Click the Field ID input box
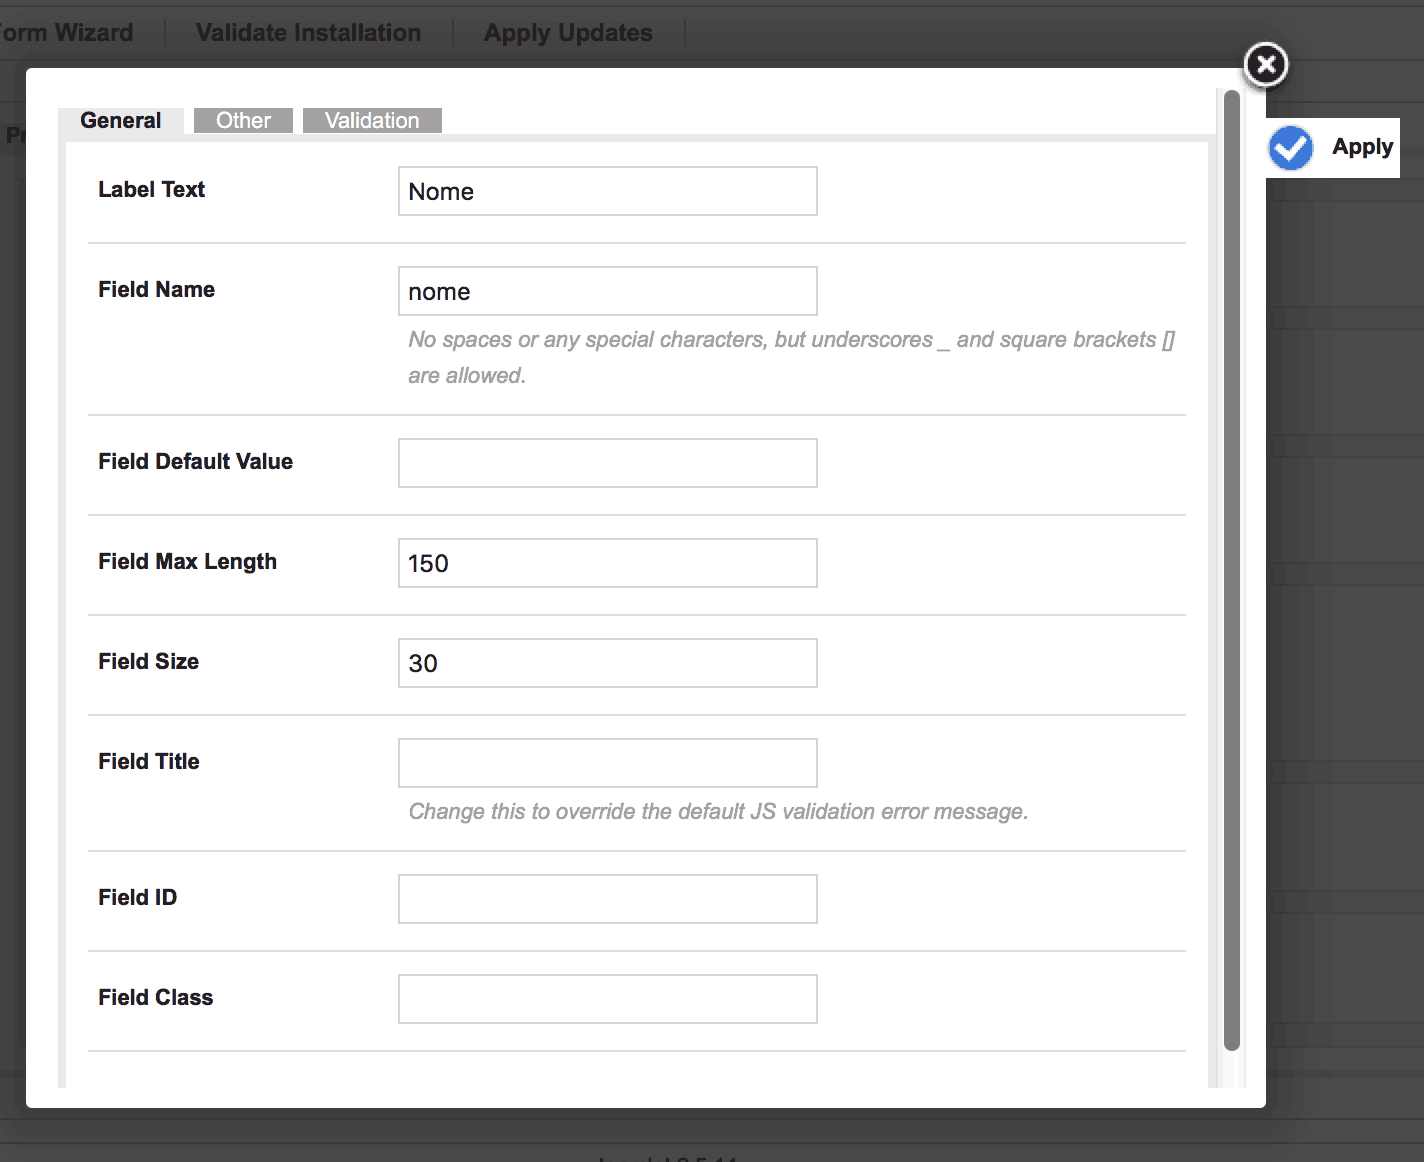Viewport: 1424px width, 1162px height. (607, 899)
